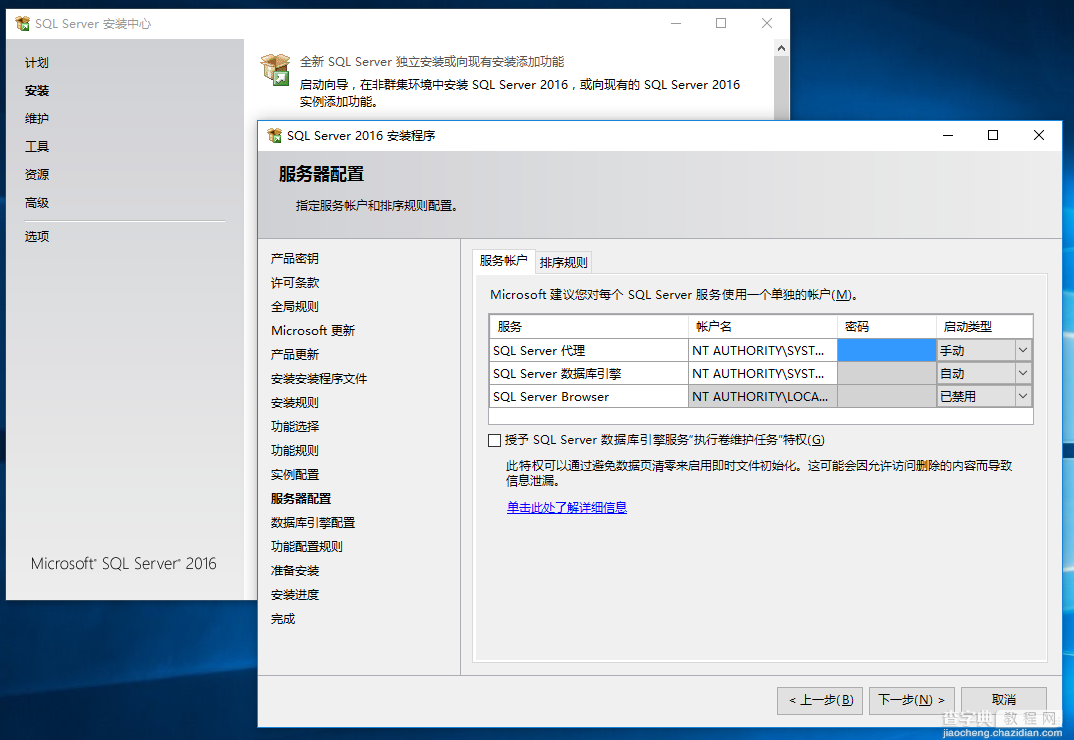The width and height of the screenshot is (1074, 740).
Task: Click the 服务 column header
Action: (x=588, y=327)
